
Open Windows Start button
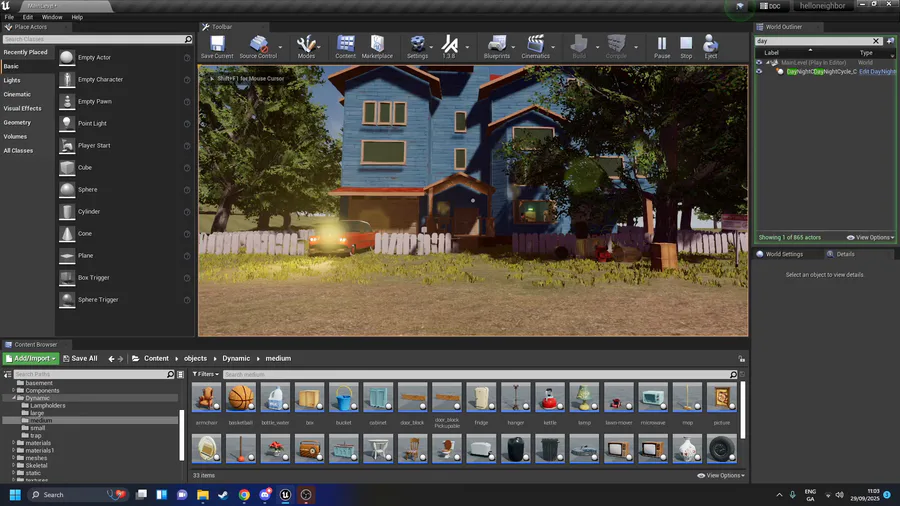pos(15,495)
